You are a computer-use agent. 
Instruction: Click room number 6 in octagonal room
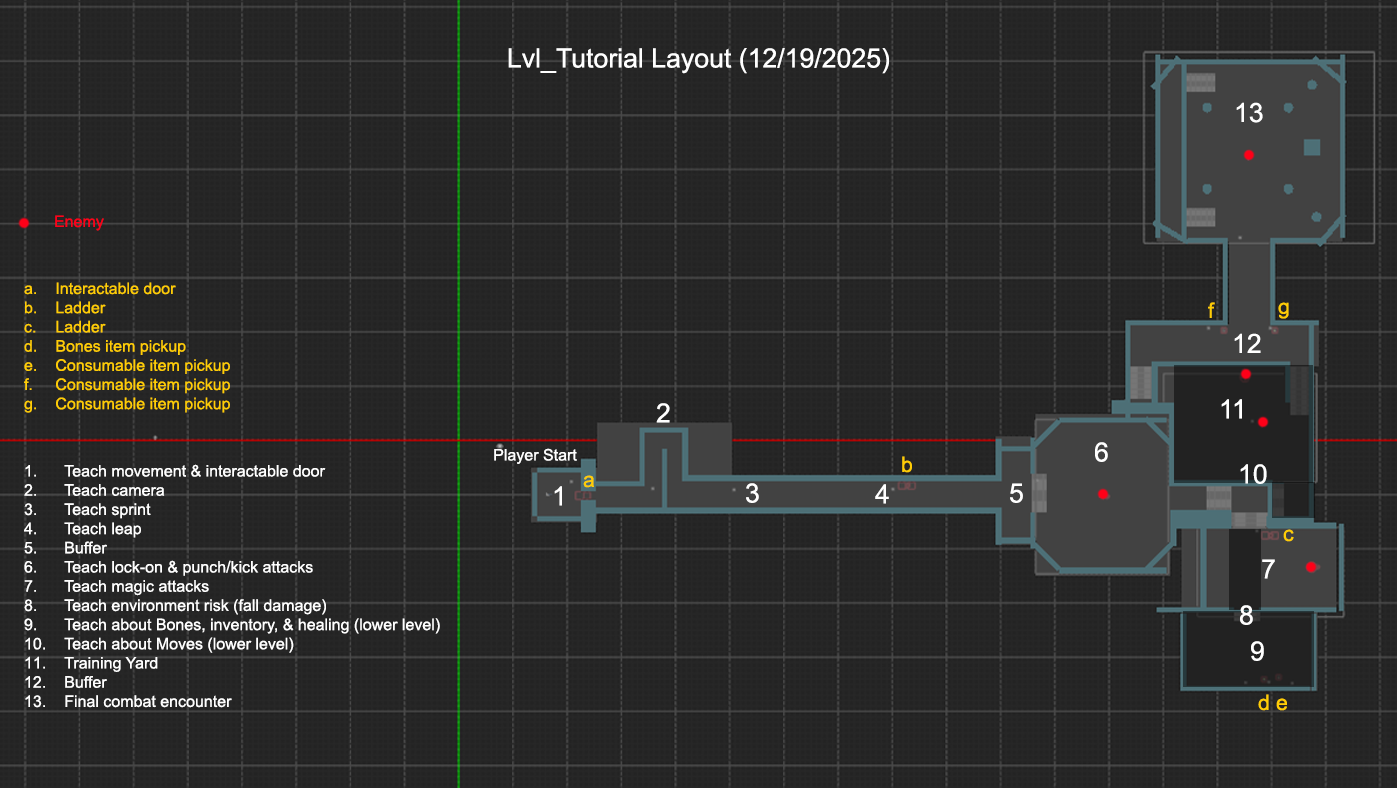click(1101, 453)
